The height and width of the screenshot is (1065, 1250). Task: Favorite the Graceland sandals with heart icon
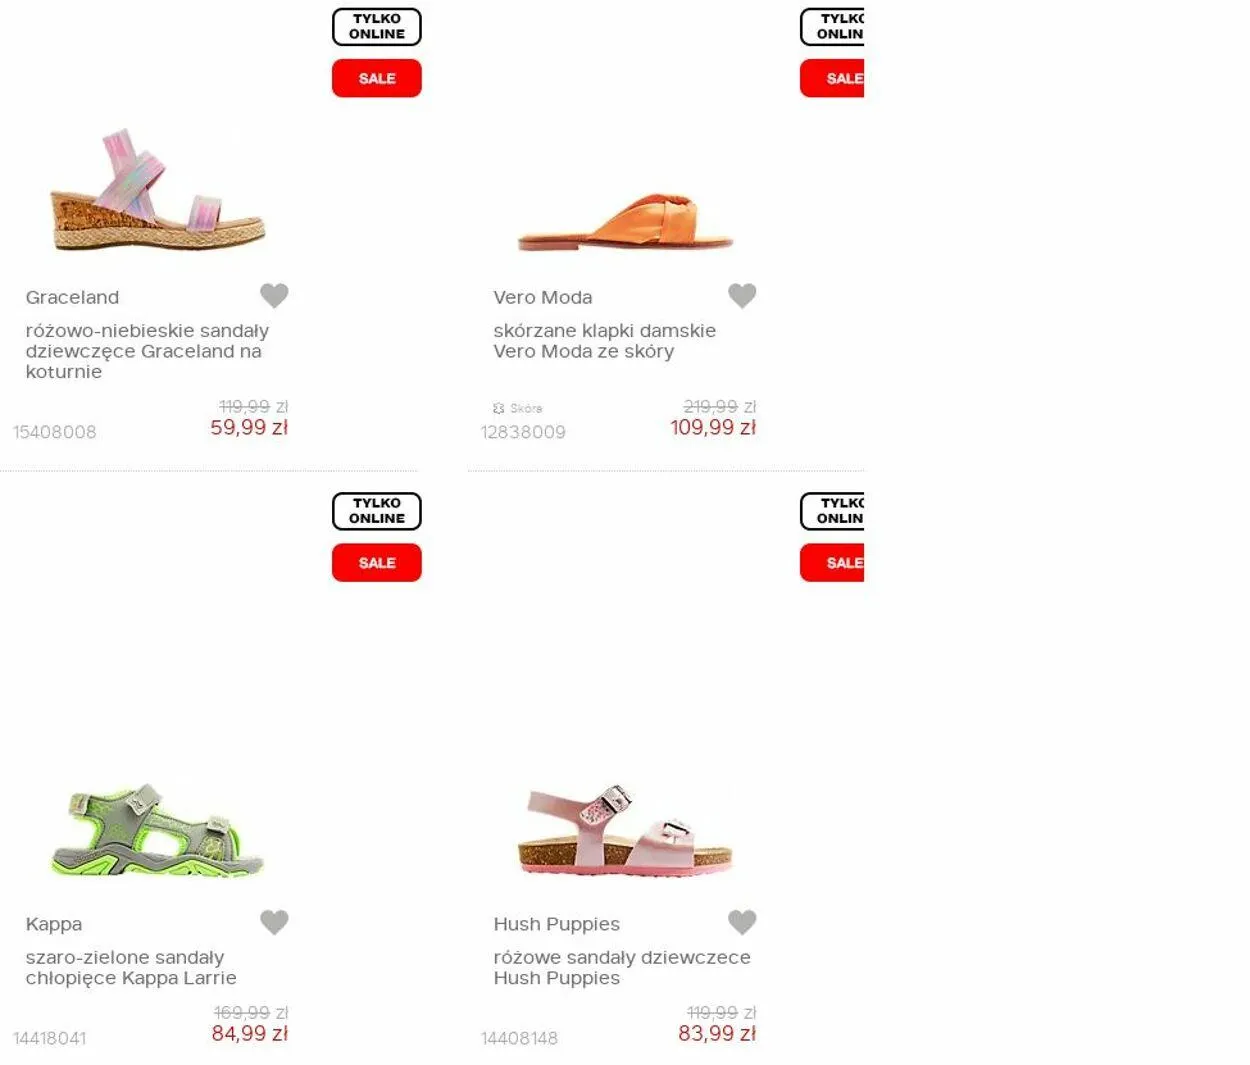tap(274, 295)
